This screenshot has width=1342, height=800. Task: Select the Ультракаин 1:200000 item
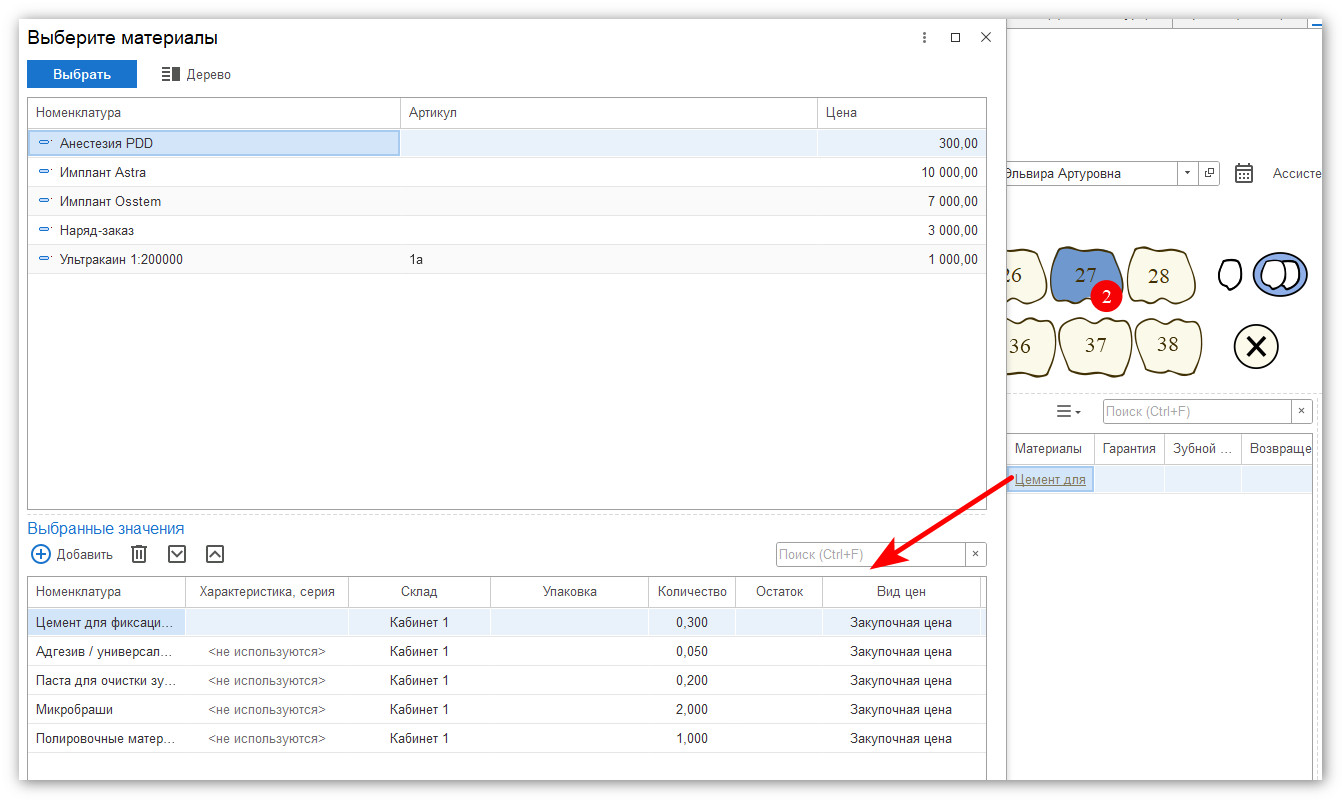tap(506, 259)
